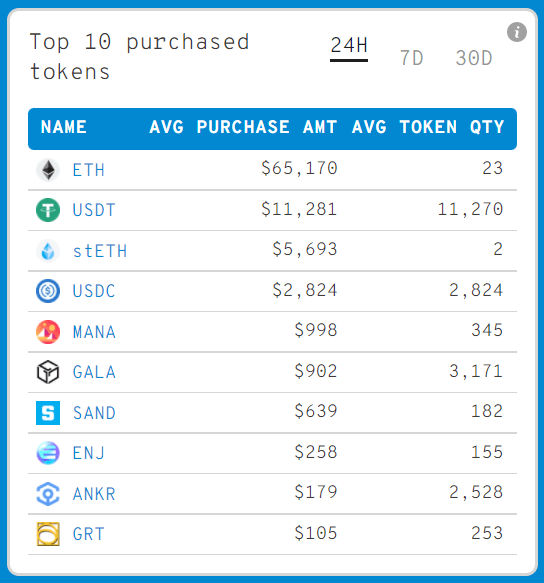Open the ANKR token name link
Screen dimensions: 544x583
pyautogui.click(x=94, y=494)
